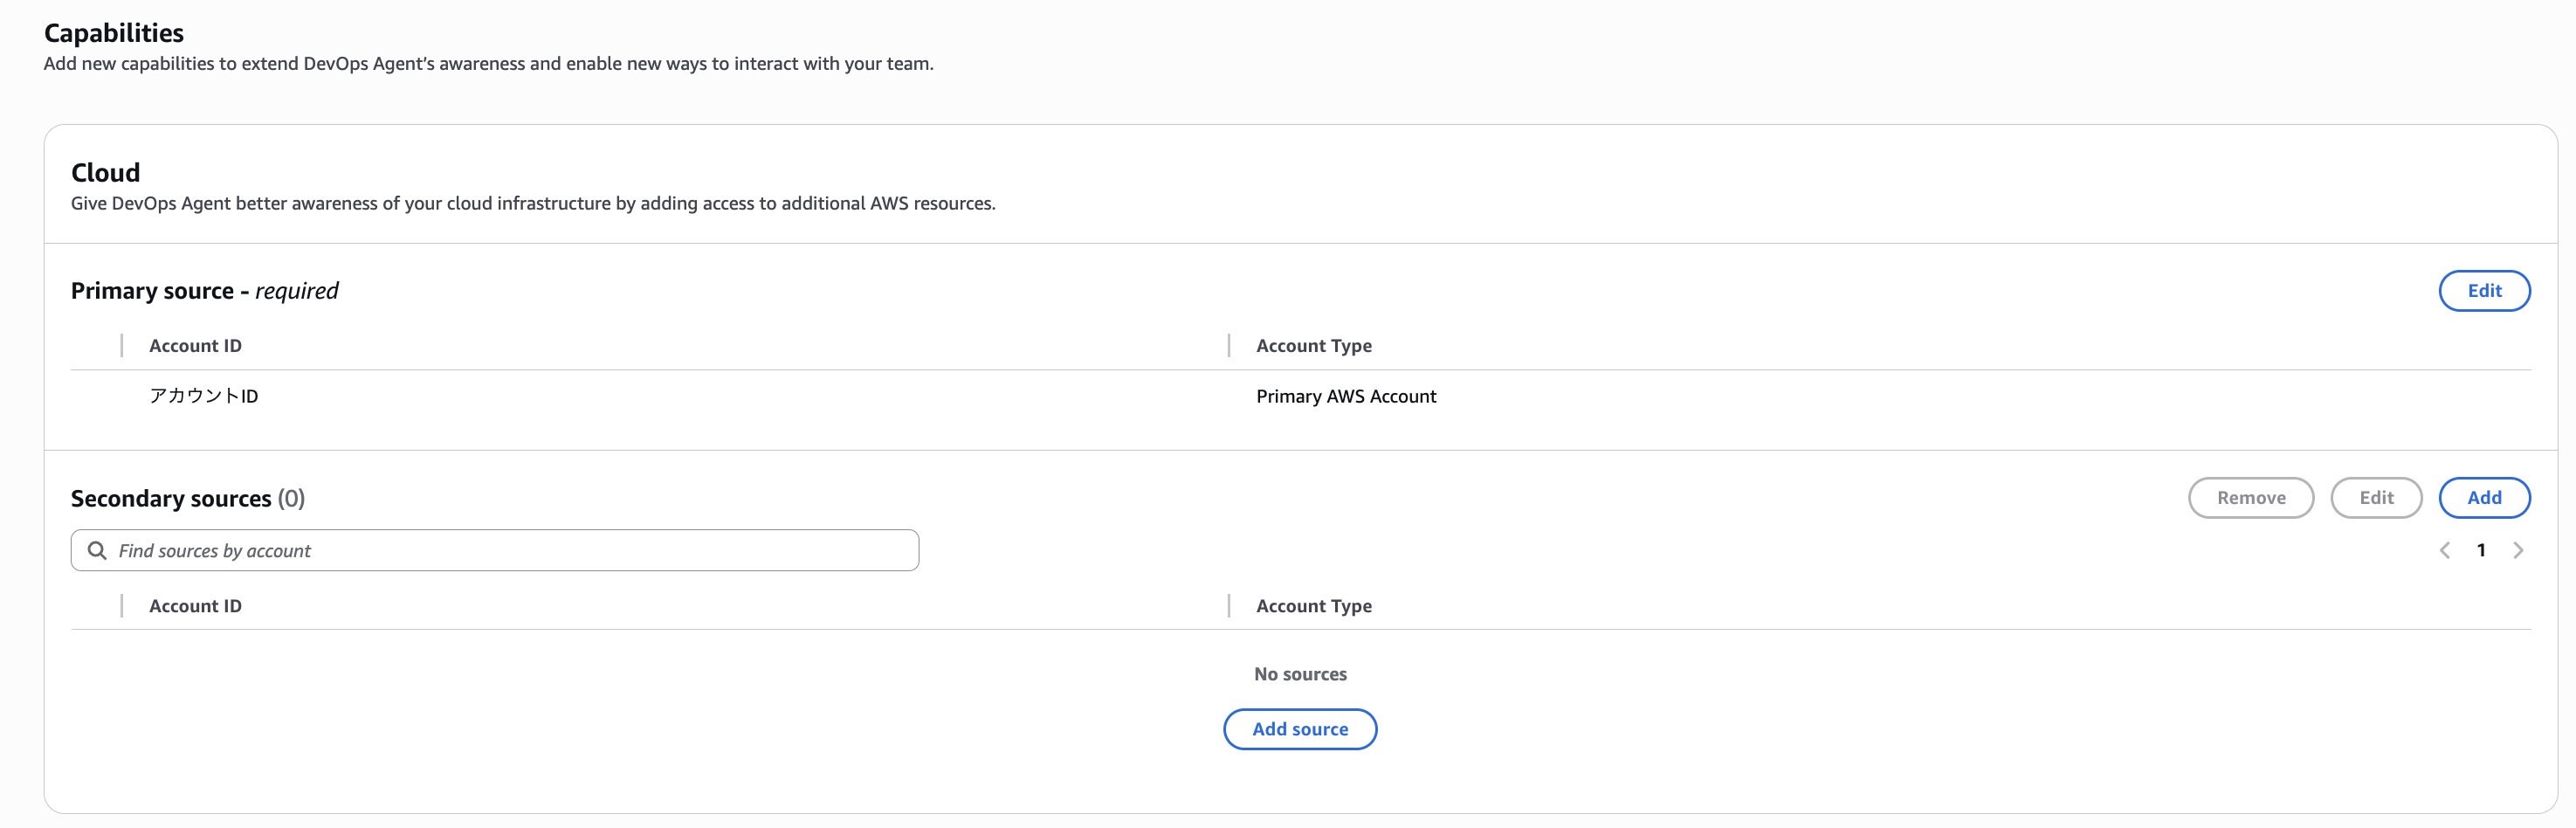The width and height of the screenshot is (2576, 828).
Task: Focus the Find sources by account field
Action: tap(510, 550)
